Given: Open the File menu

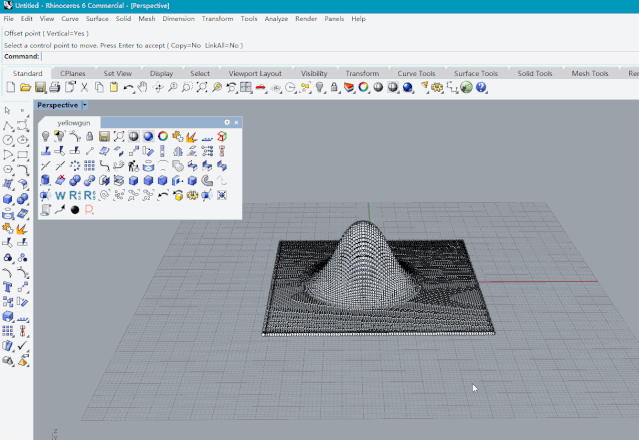Looking at the screenshot, I should 9,19.
